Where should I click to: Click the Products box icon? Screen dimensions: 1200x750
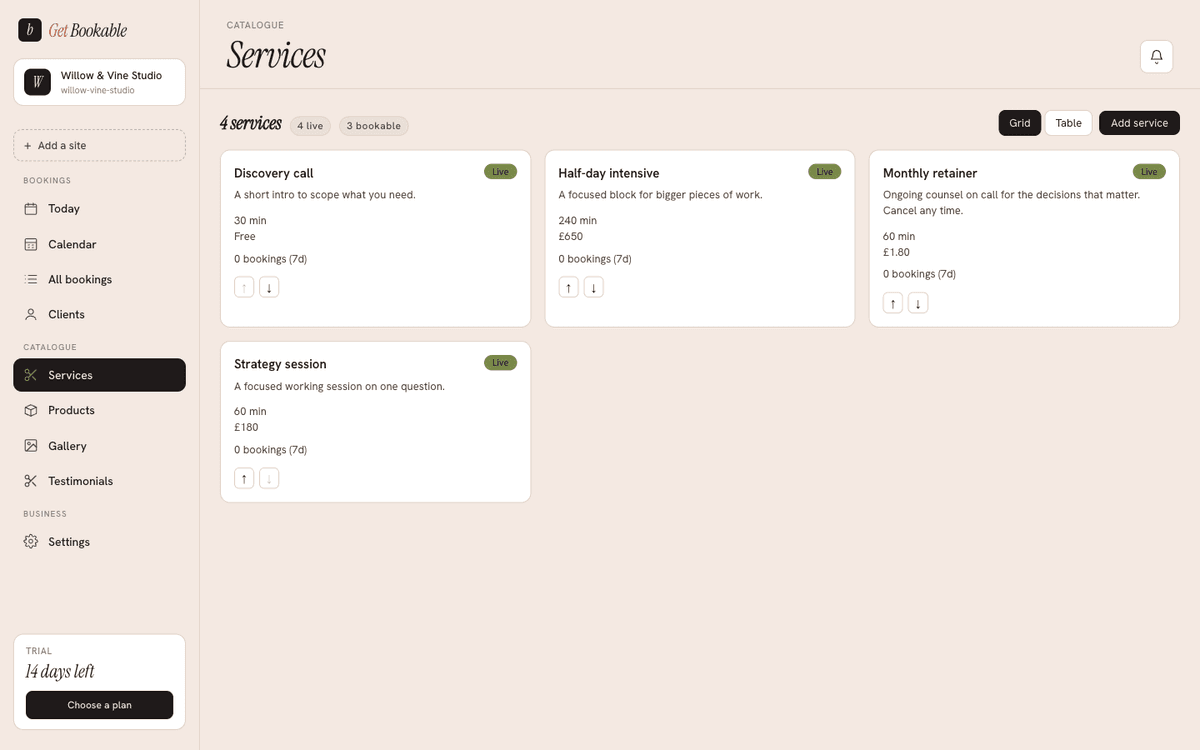coord(31,410)
